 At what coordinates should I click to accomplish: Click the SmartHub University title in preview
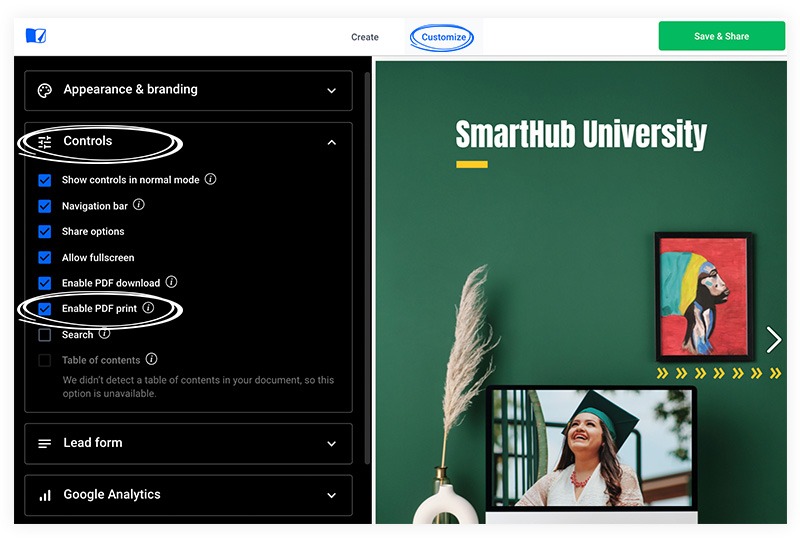pyautogui.click(x=581, y=134)
